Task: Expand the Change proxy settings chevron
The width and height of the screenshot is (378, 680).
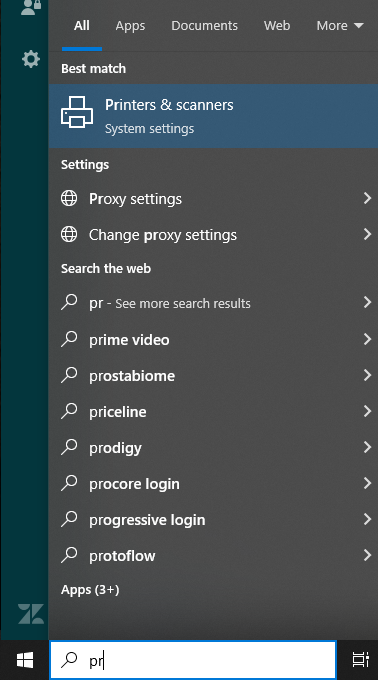Action: click(367, 235)
